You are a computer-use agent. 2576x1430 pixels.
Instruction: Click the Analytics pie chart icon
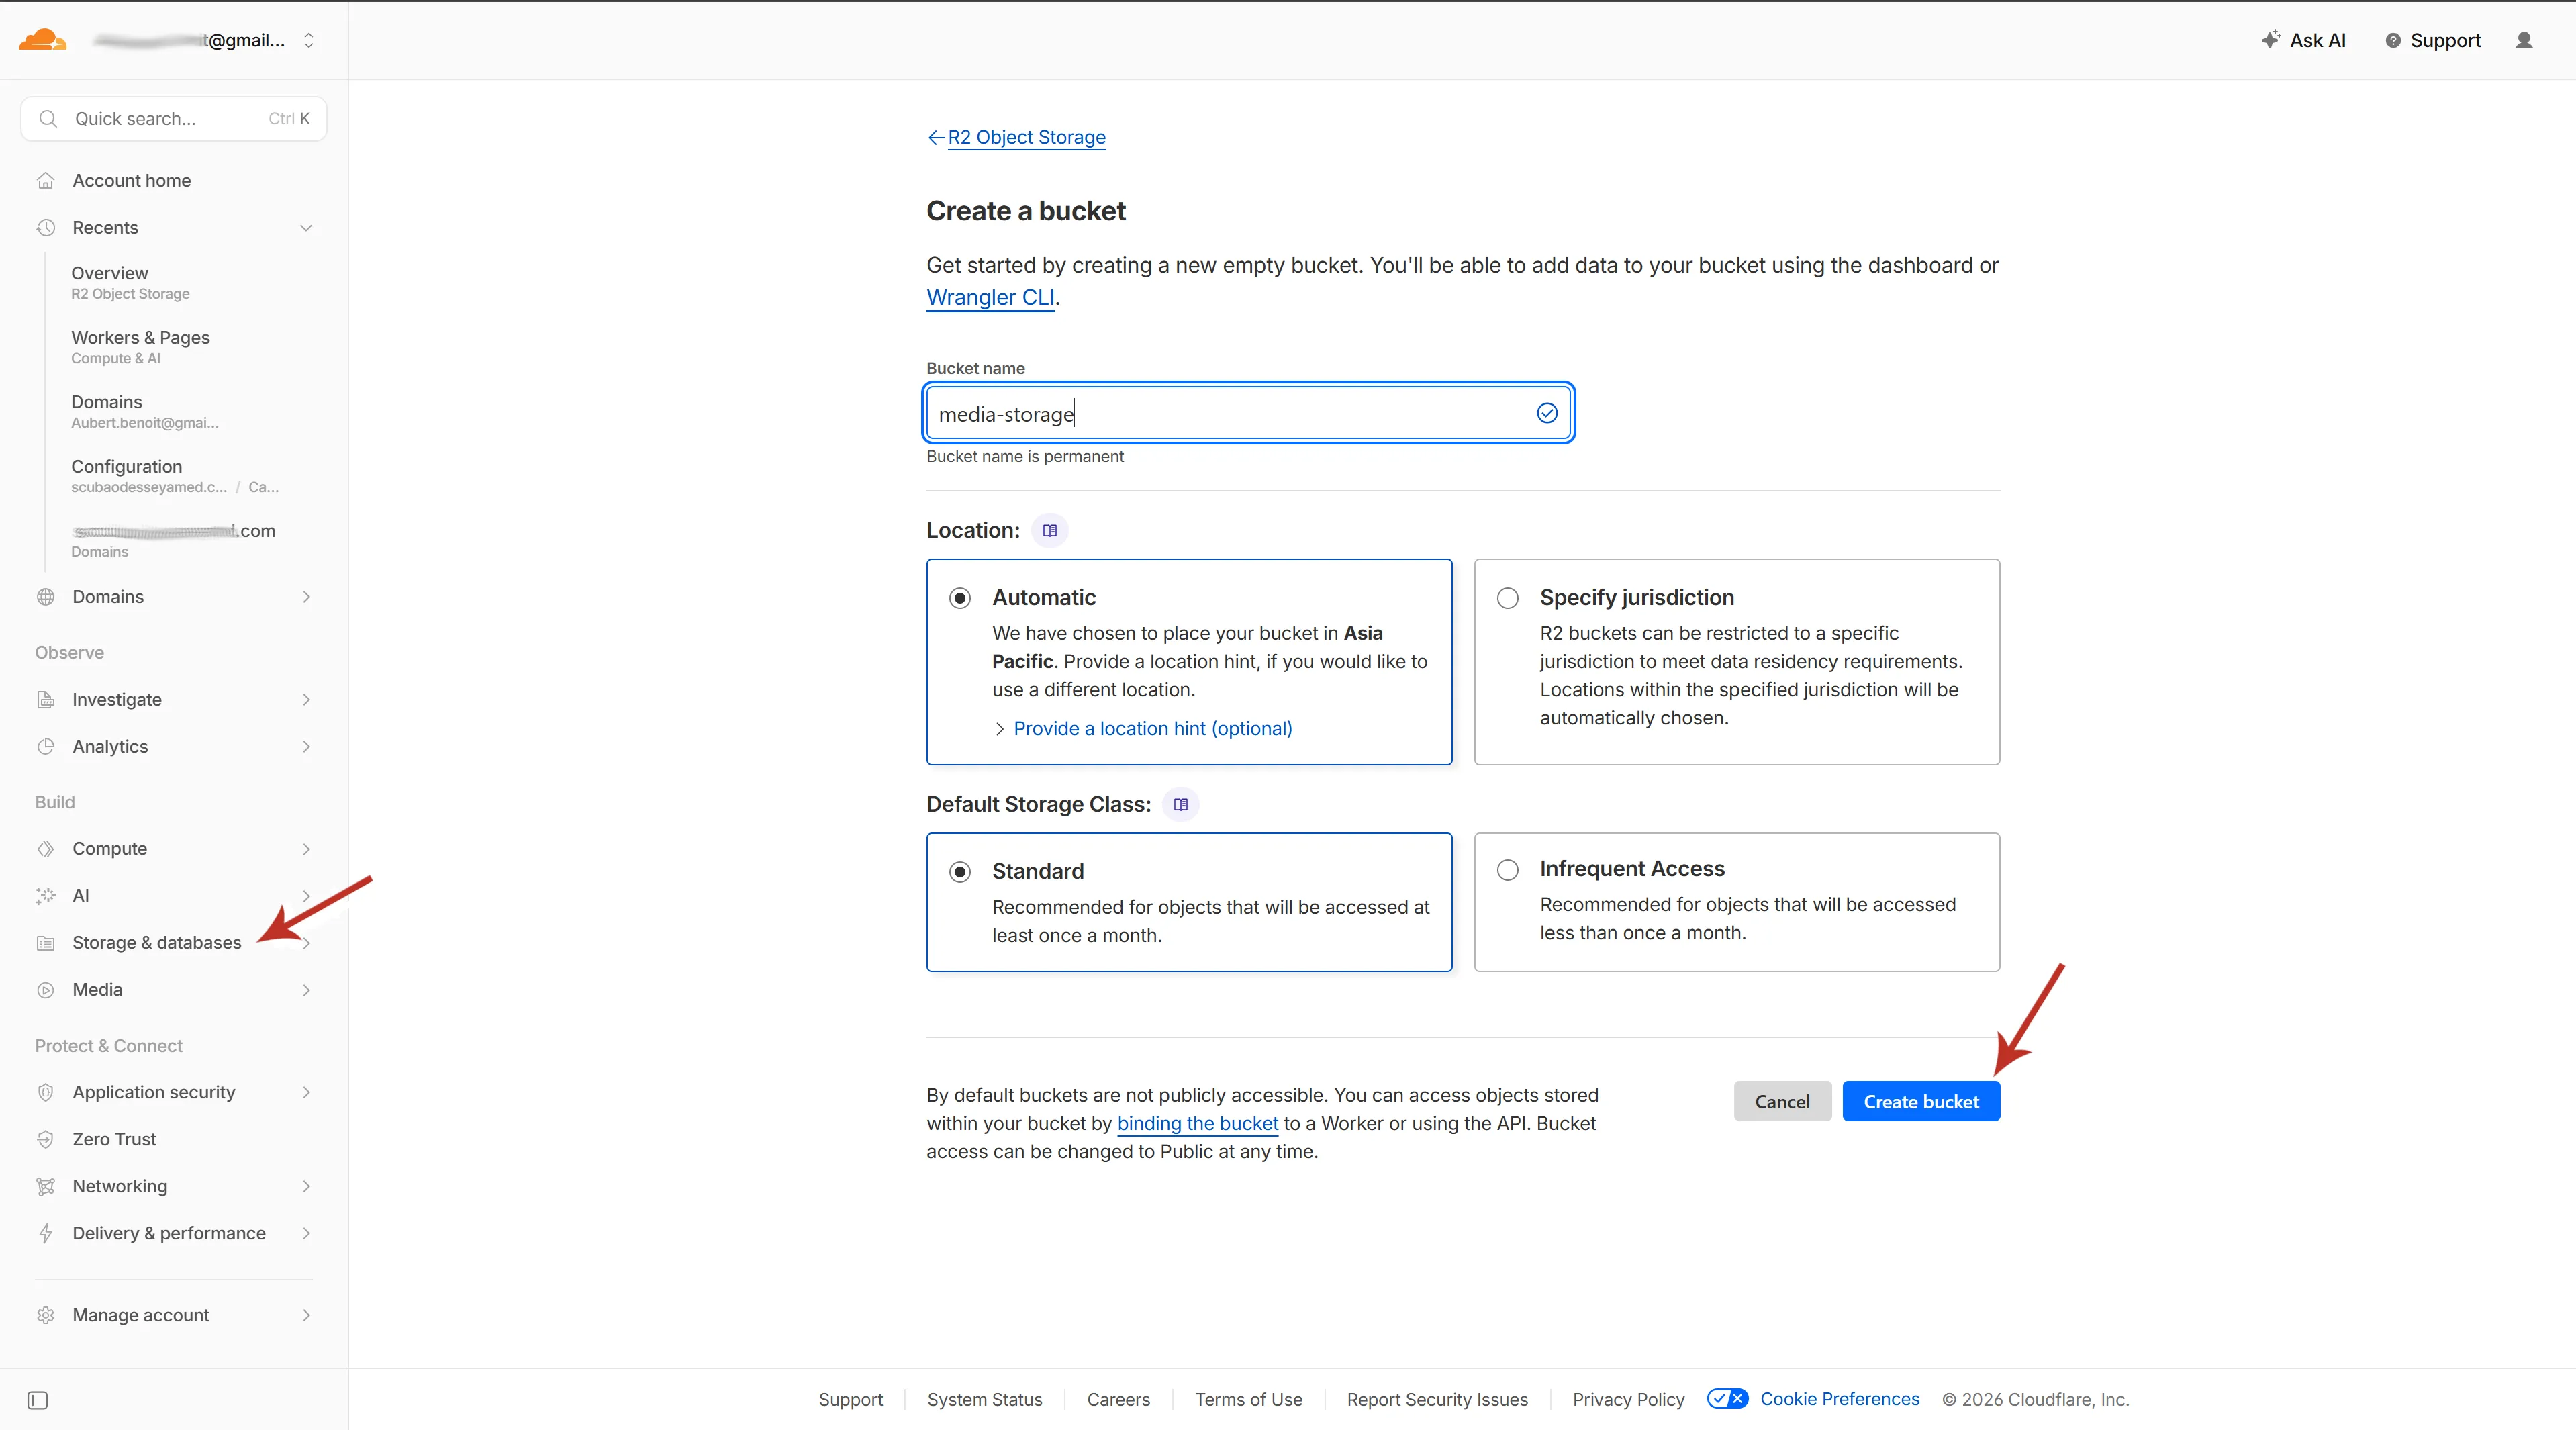pyautogui.click(x=46, y=746)
